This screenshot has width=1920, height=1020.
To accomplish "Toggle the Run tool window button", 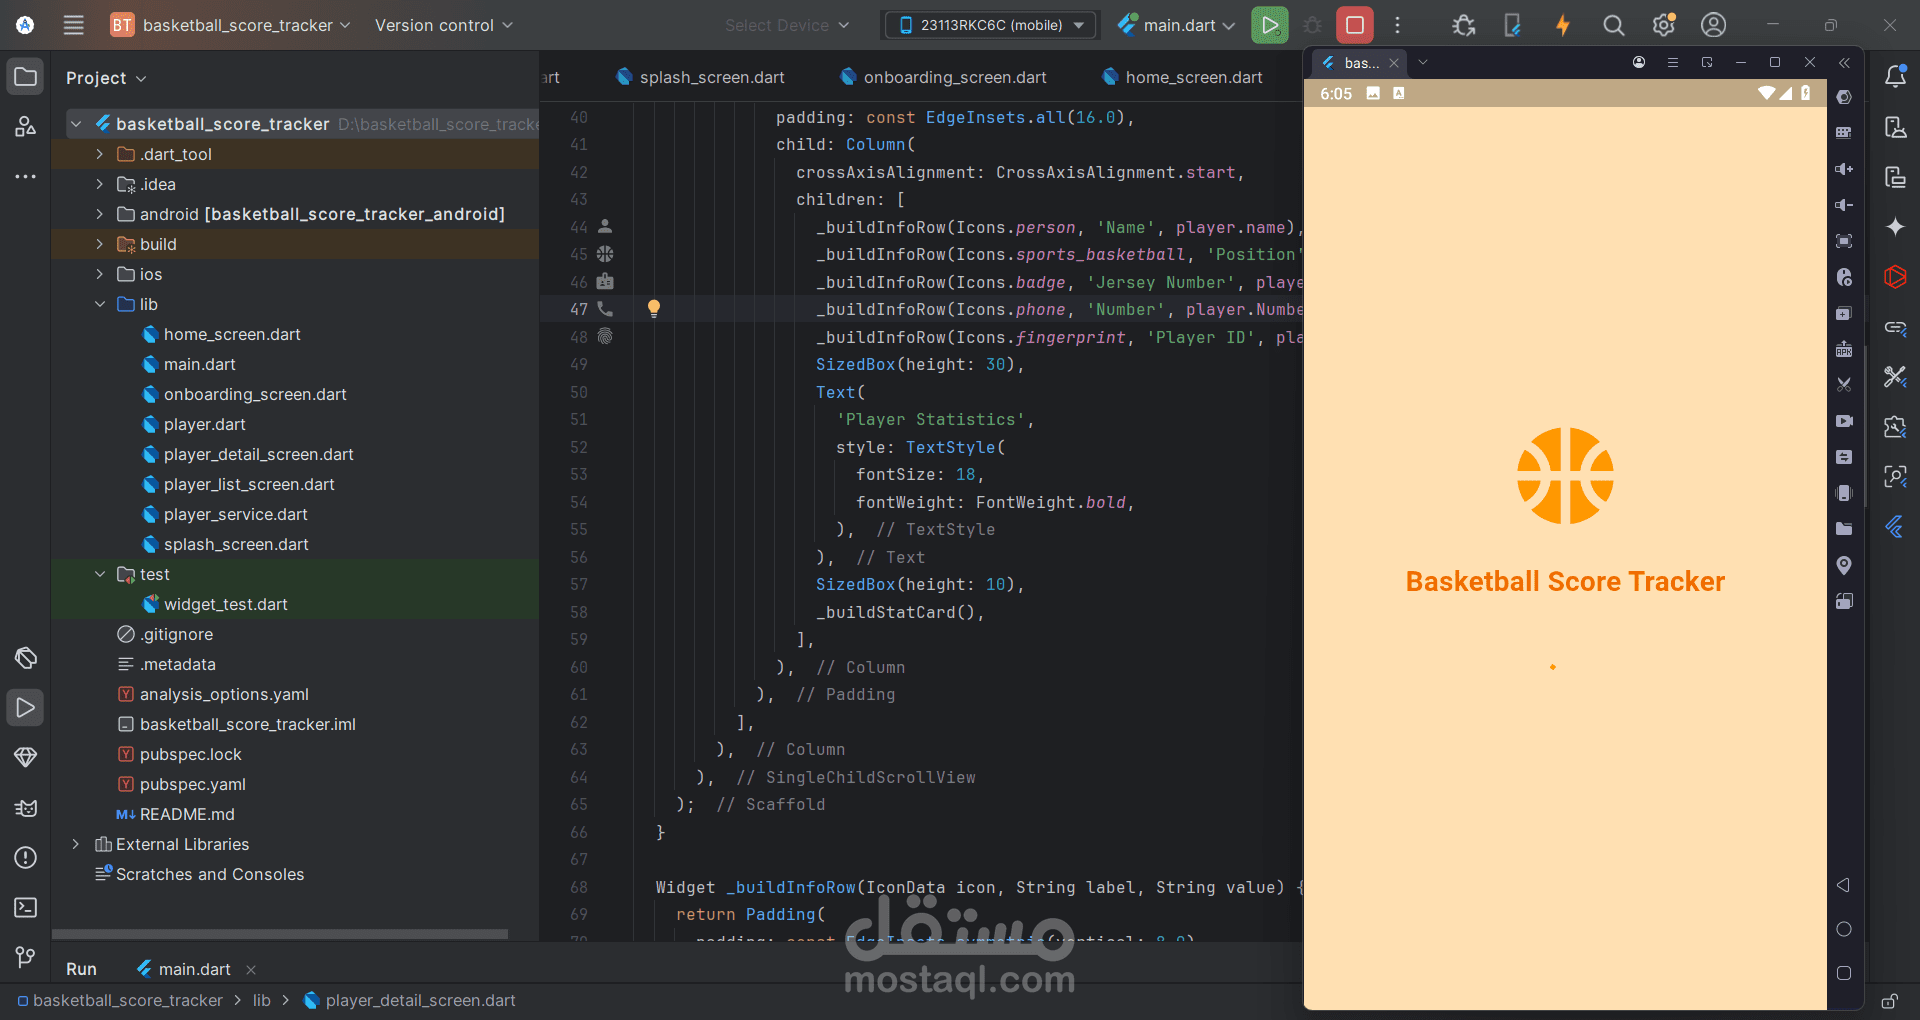I will coord(26,708).
